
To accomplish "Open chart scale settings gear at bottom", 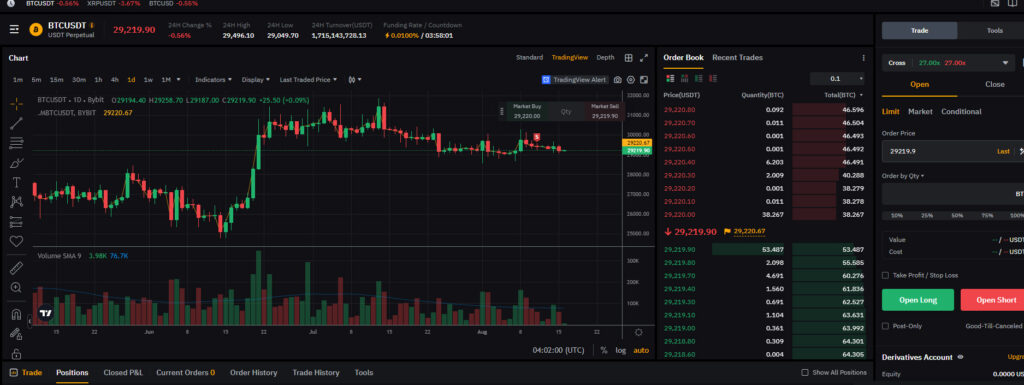I will pyautogui.click(x=638, y=332).
